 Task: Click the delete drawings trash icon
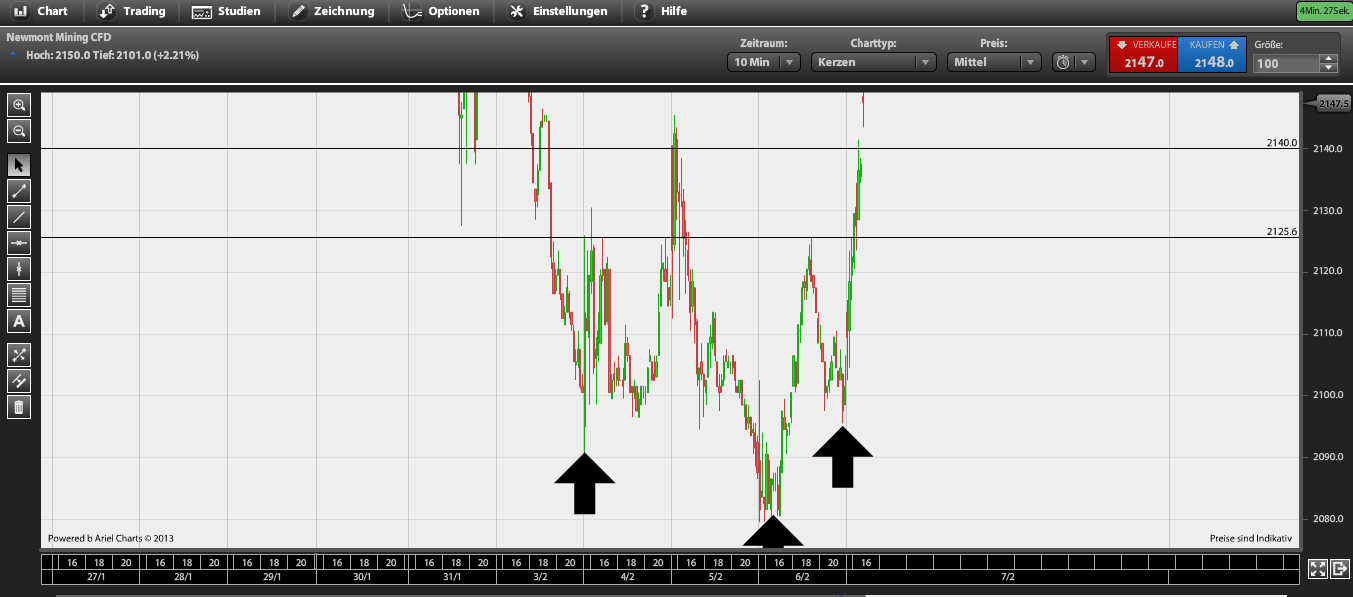(18, 406)
